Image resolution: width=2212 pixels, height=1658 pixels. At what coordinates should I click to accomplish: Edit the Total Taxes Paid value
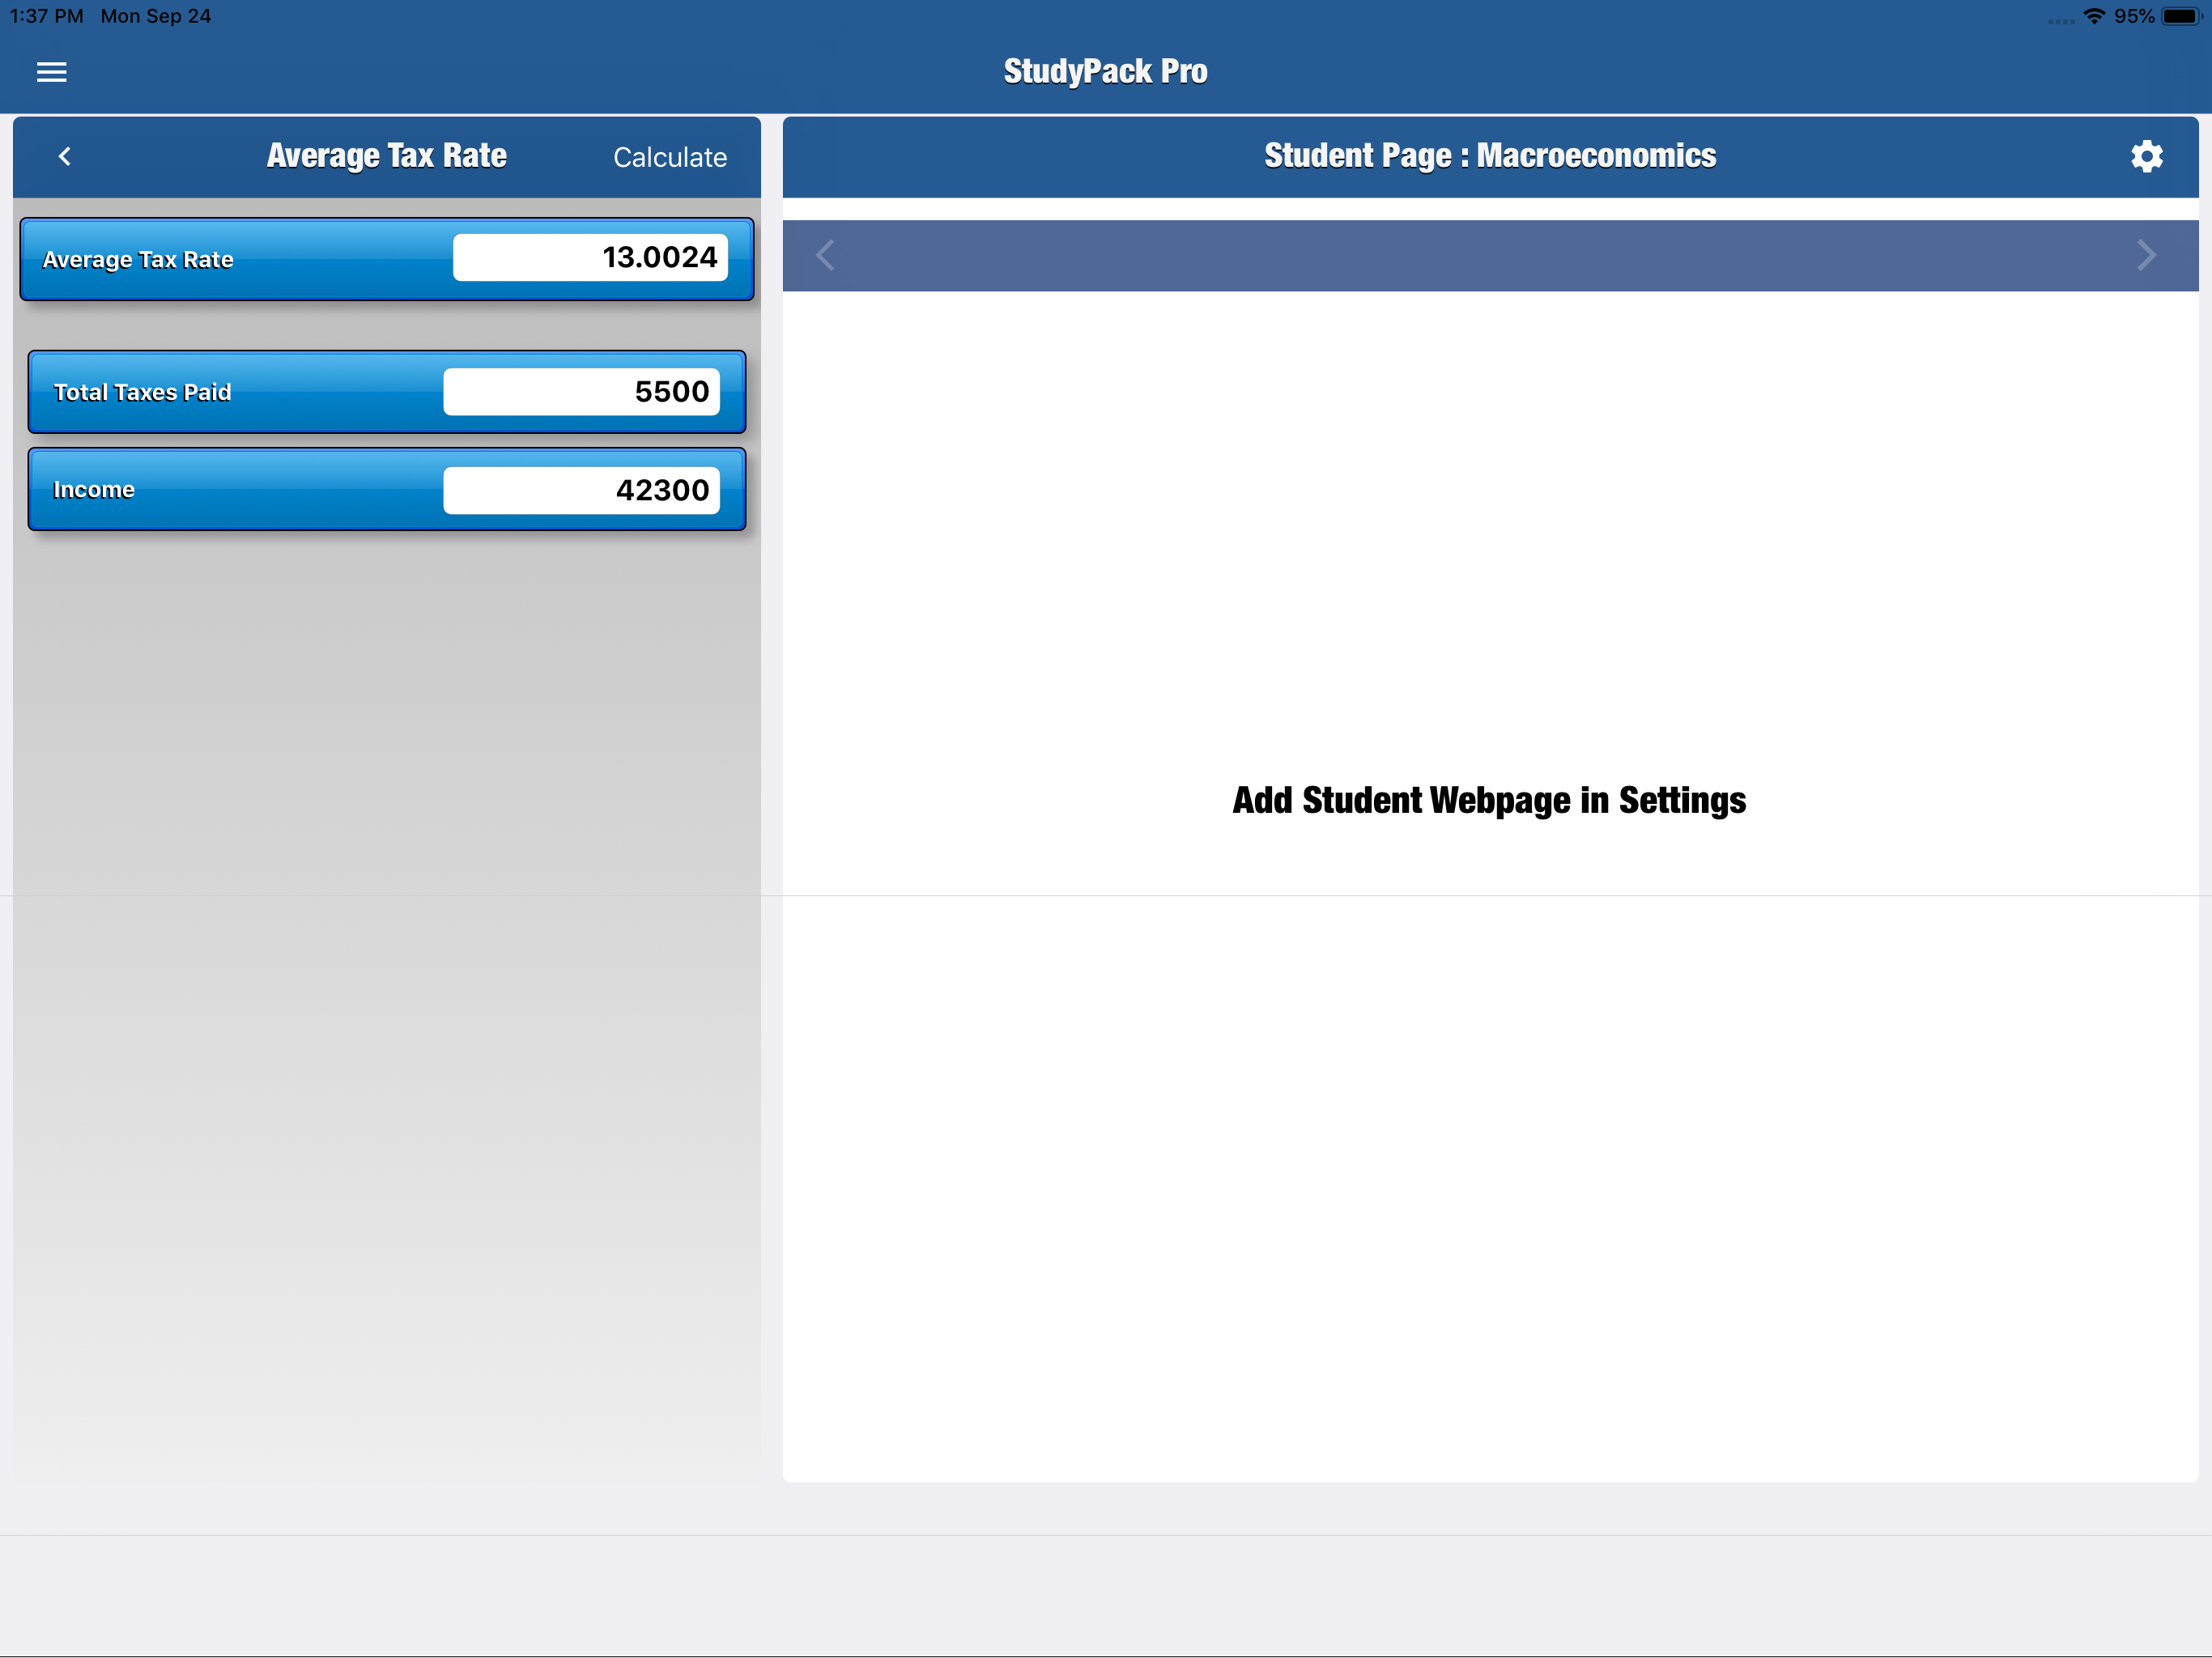pyautogui.click(x=581, y=391)
